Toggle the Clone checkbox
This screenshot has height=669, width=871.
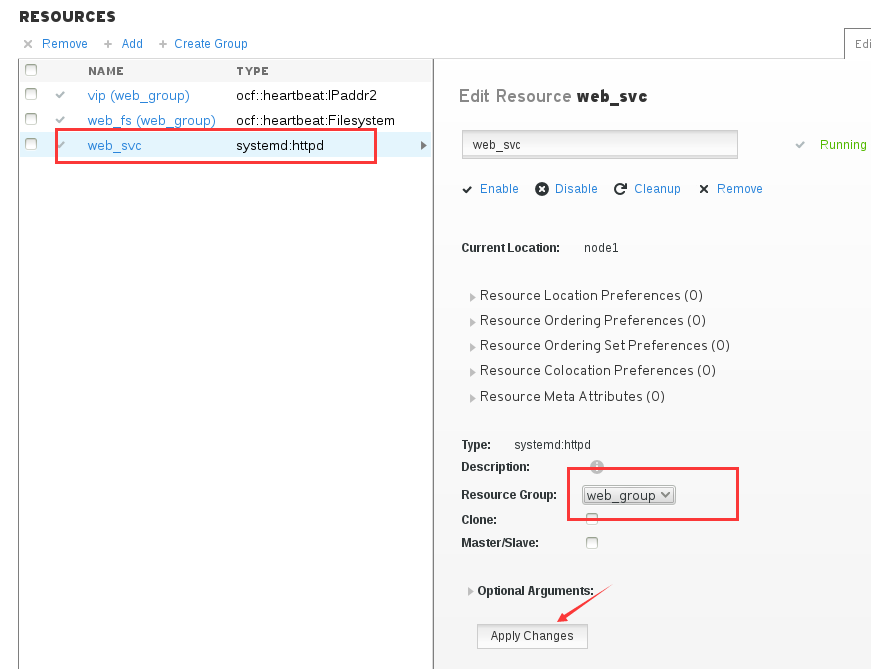tap(592, 519)
